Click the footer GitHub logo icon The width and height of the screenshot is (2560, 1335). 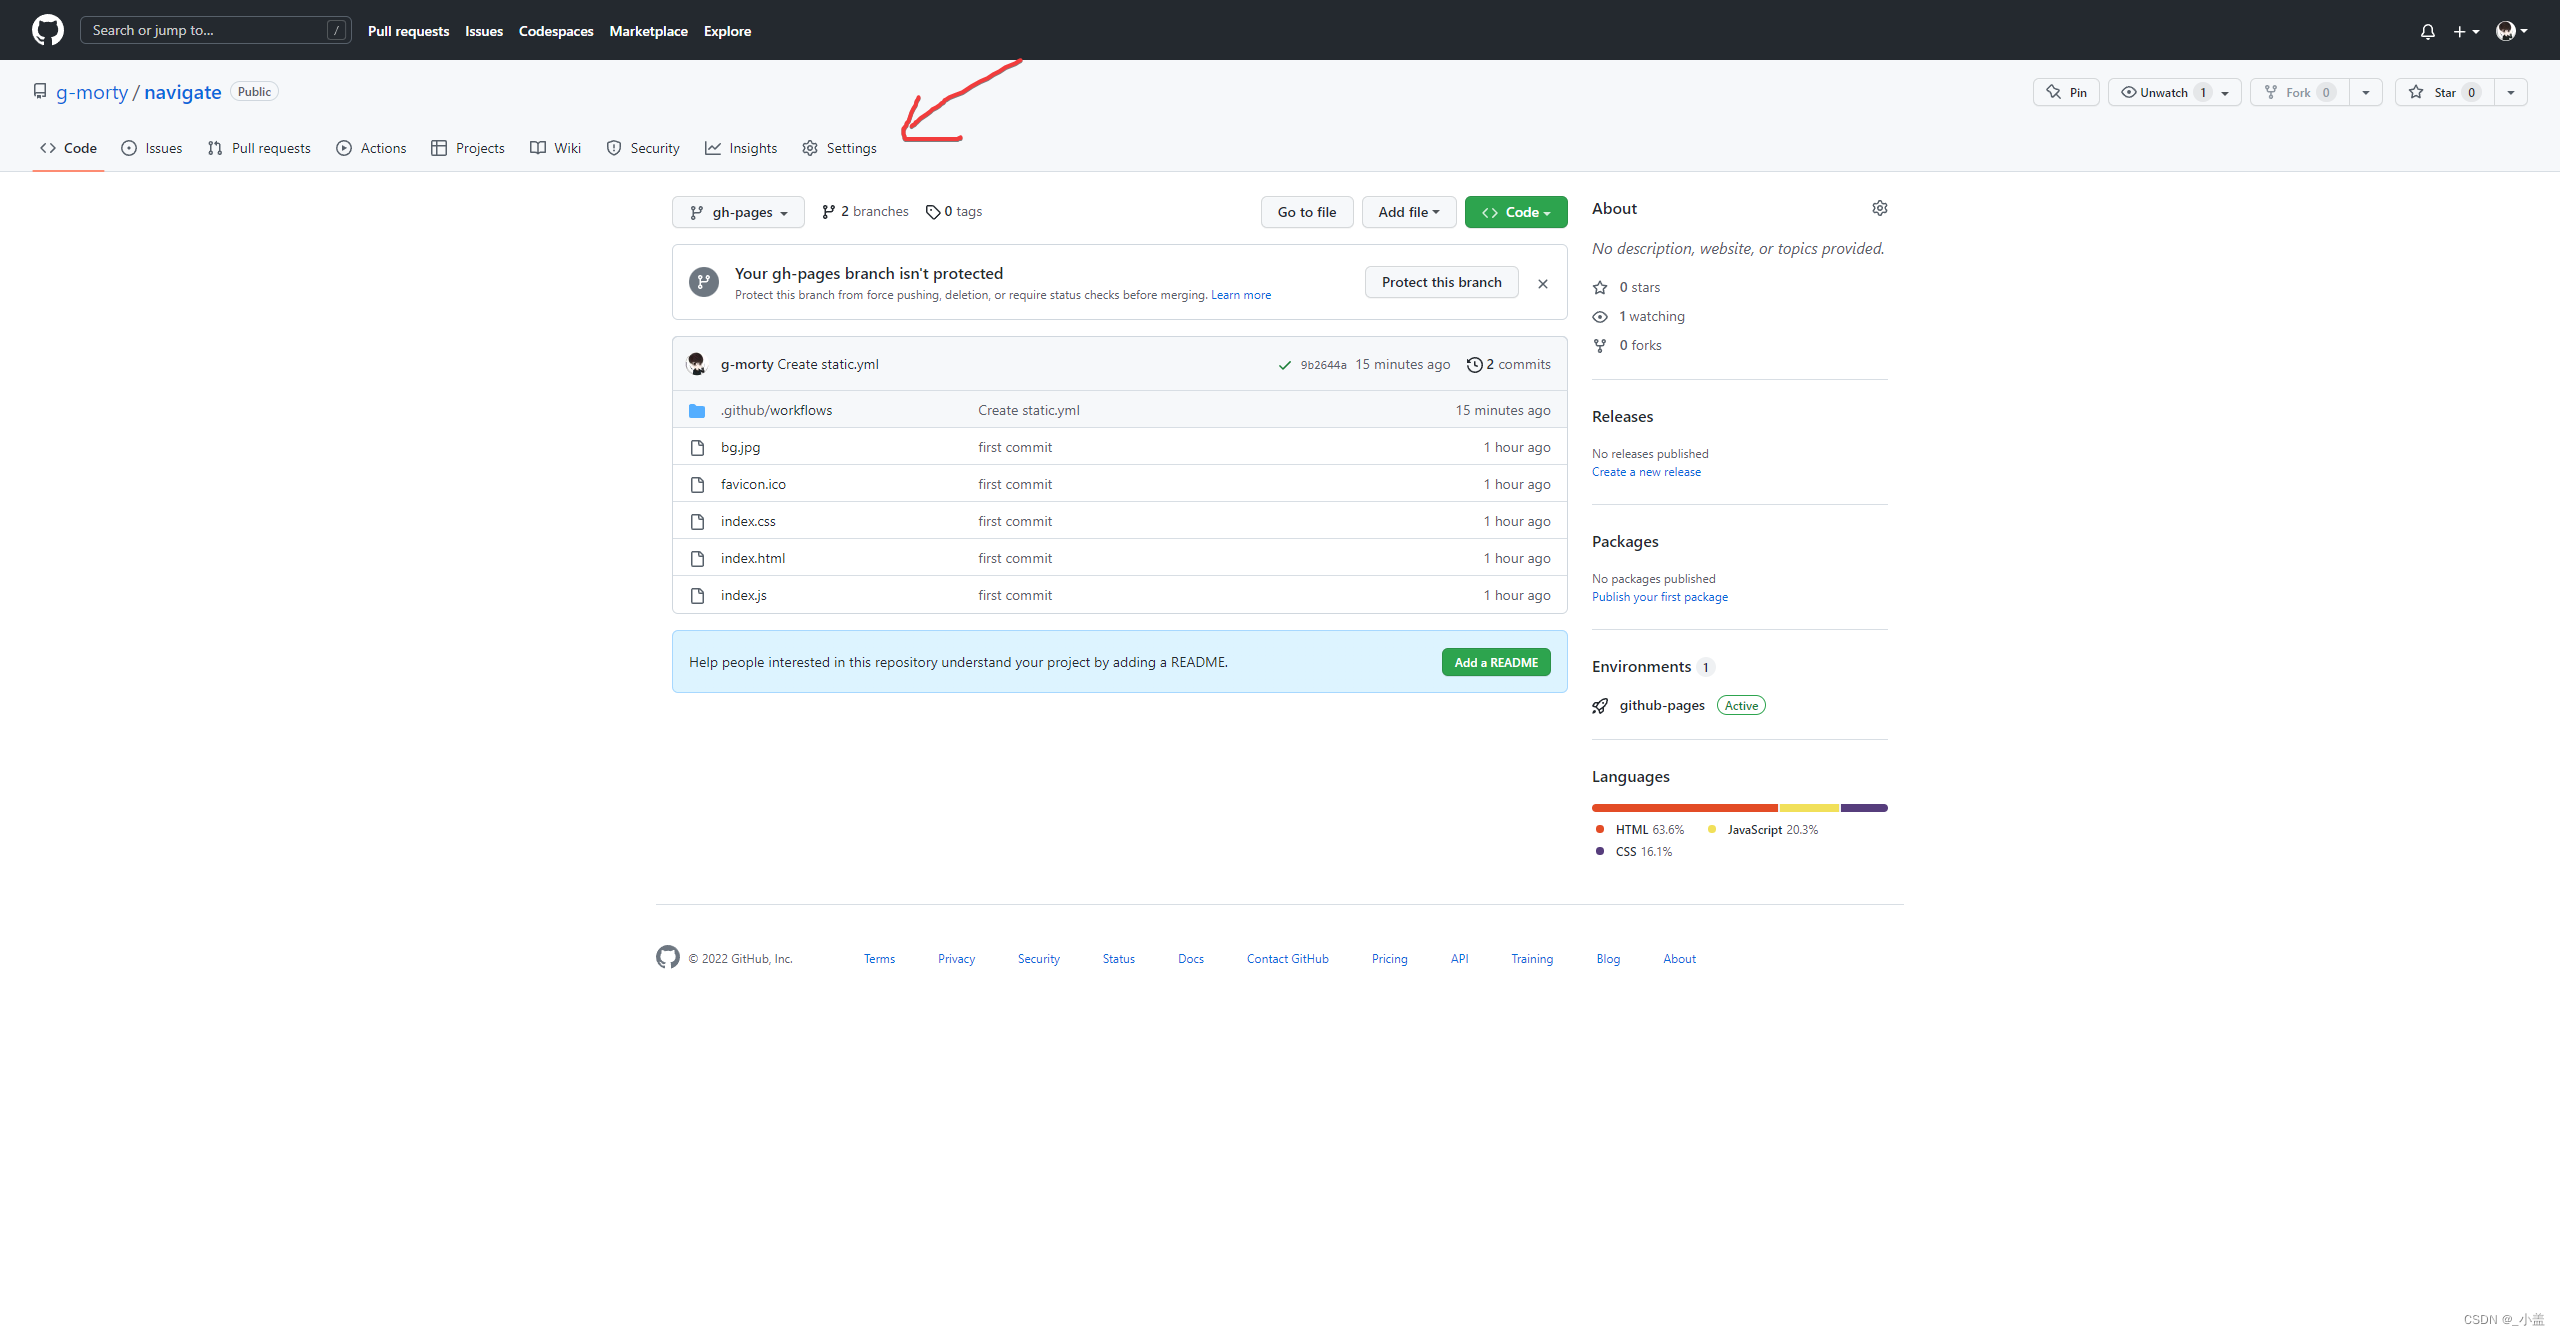[668, 957]
